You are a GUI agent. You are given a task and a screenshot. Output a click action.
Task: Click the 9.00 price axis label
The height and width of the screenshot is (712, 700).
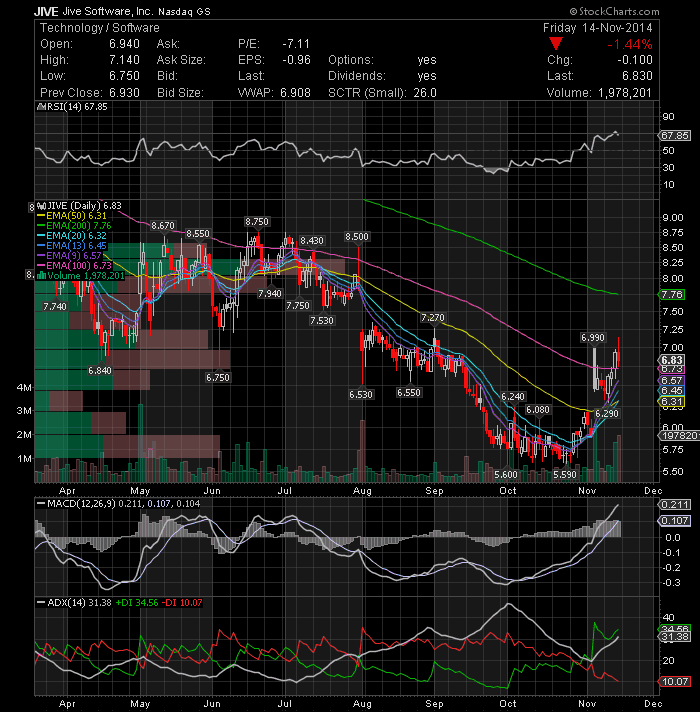pos(672,218)
